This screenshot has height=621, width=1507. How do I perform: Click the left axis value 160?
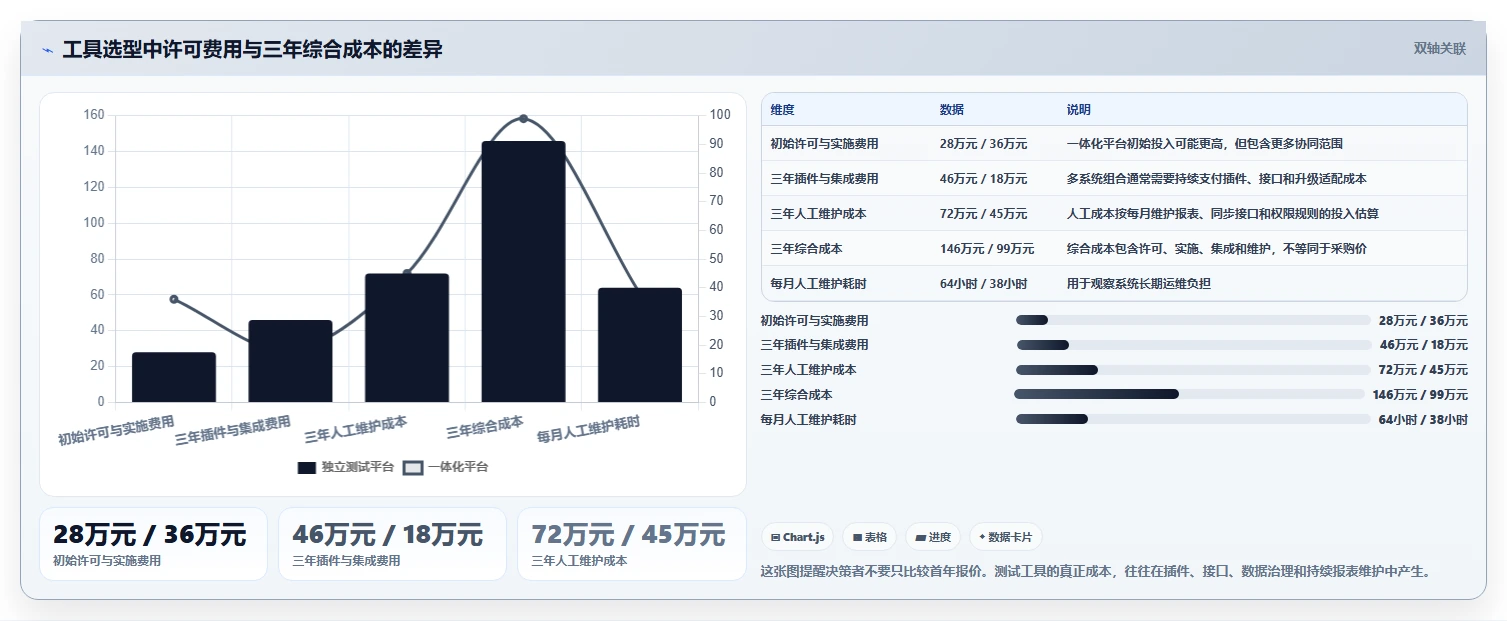pyautogui.click(x=94, y=115)
